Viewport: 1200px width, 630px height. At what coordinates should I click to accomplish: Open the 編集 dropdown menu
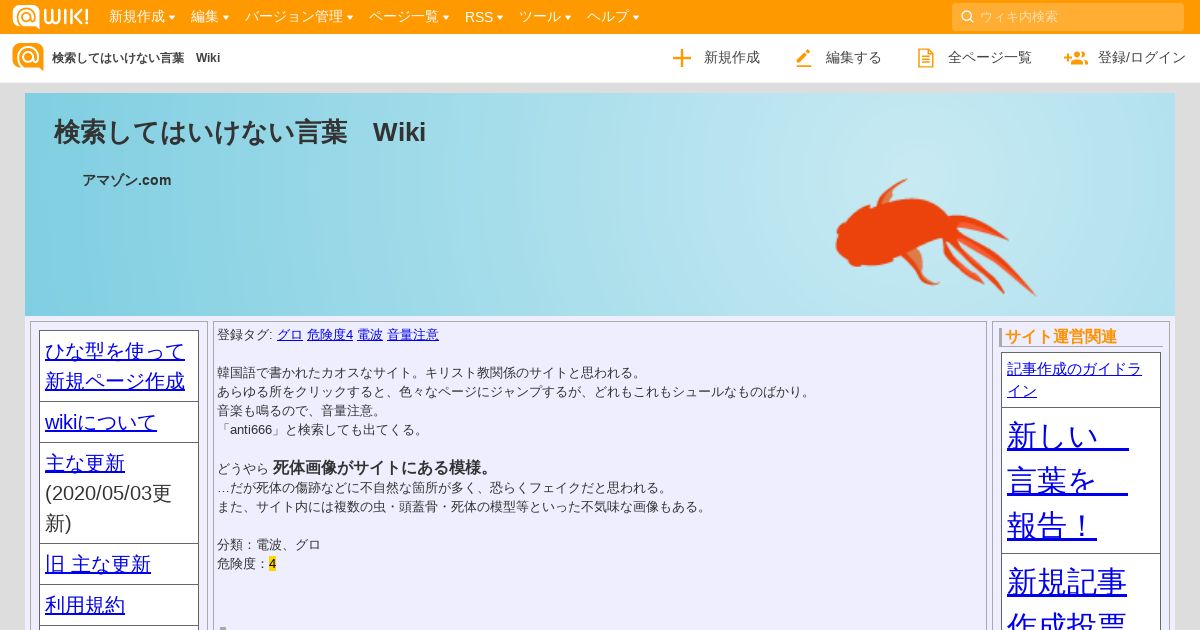coord(210,16)
